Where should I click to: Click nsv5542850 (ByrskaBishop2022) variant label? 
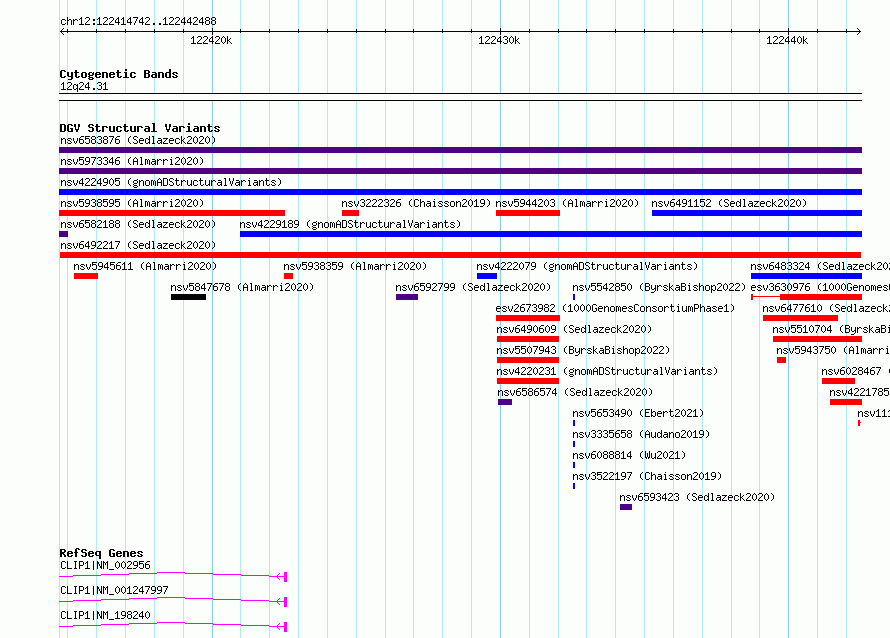[x=659, y=287]
